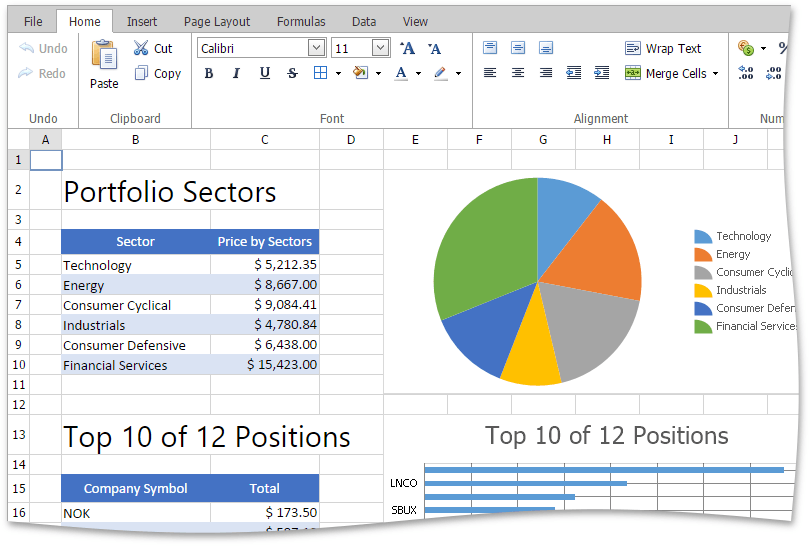
Task: Open the font size 11 dropdown
Action: 381,48
